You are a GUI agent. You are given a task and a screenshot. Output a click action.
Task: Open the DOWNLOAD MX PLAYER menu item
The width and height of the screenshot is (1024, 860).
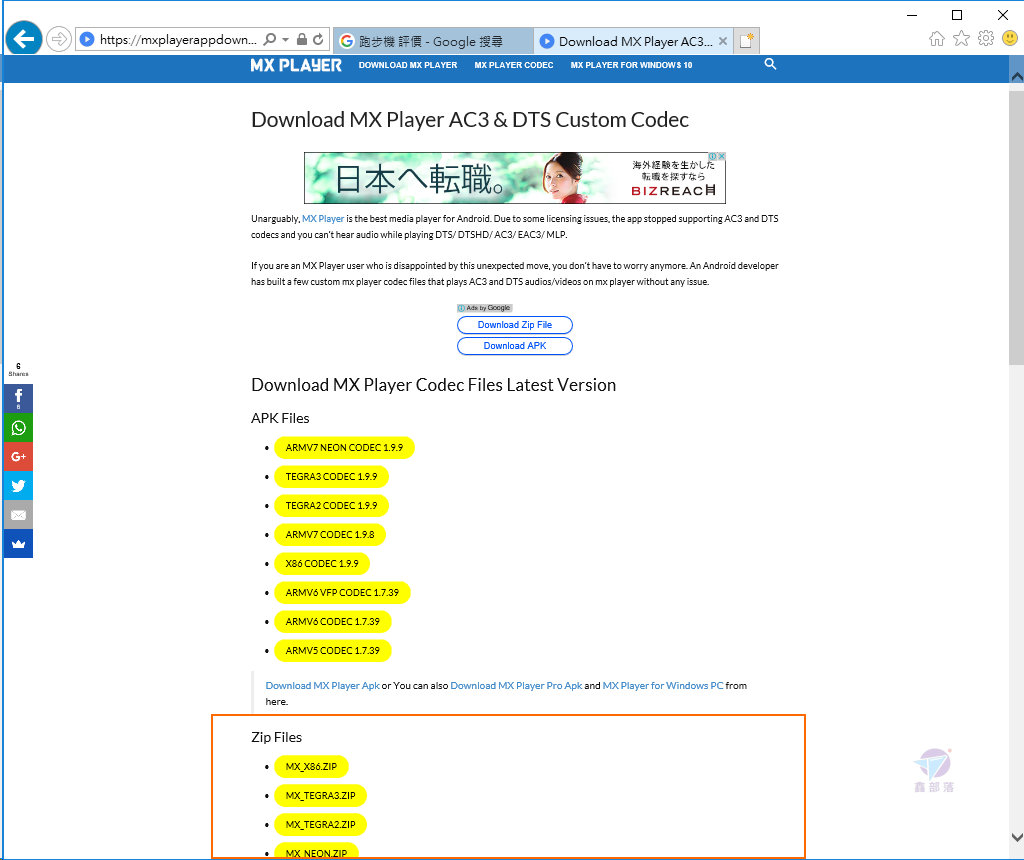click(x=408, y=65)
